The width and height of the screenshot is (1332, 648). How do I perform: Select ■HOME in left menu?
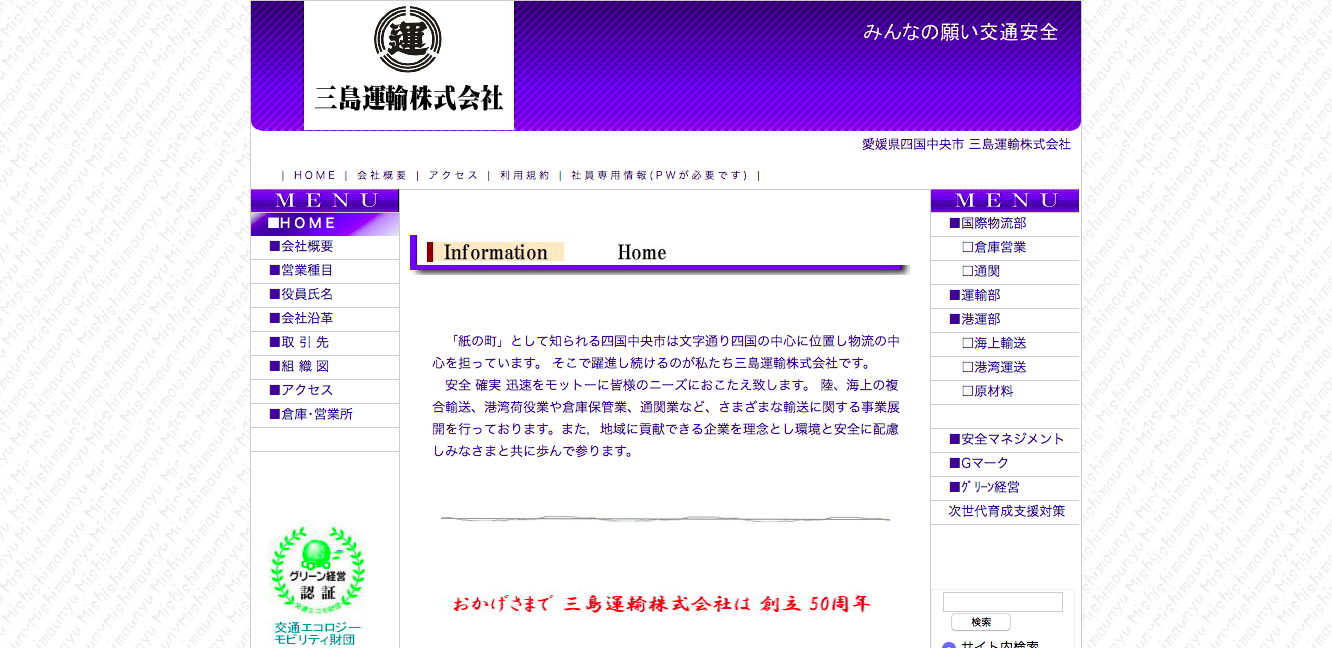click(x=325, y=223)
